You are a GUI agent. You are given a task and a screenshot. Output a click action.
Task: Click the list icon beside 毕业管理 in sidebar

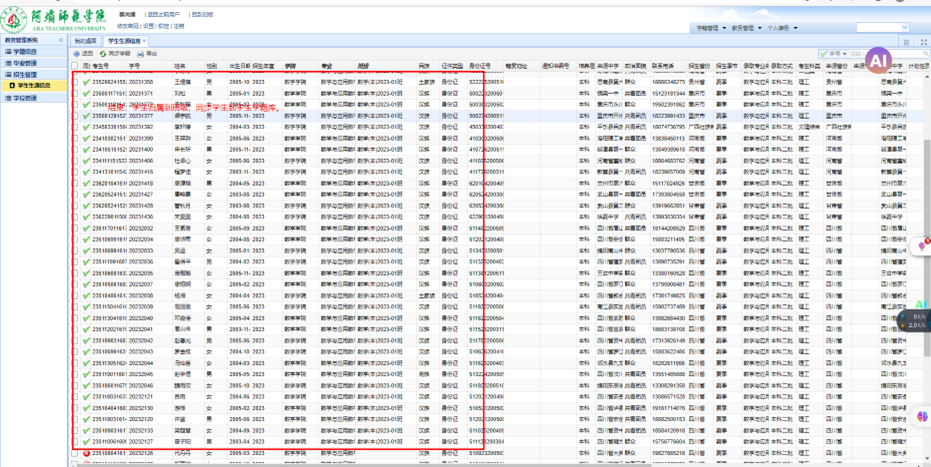click(8, 63)
